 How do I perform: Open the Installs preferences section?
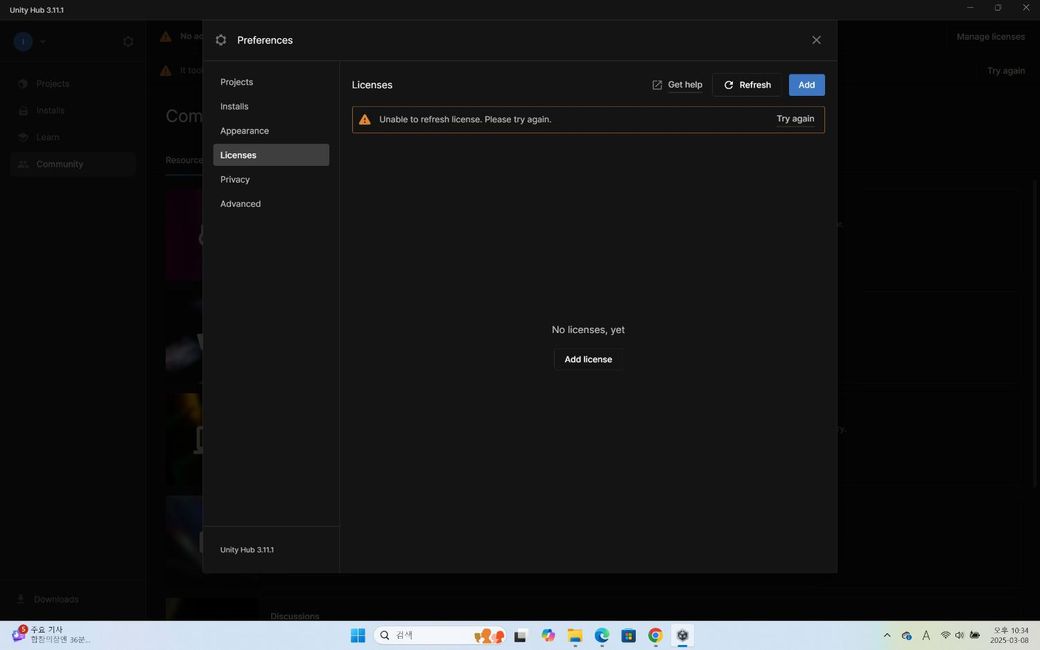coord(235,106)
